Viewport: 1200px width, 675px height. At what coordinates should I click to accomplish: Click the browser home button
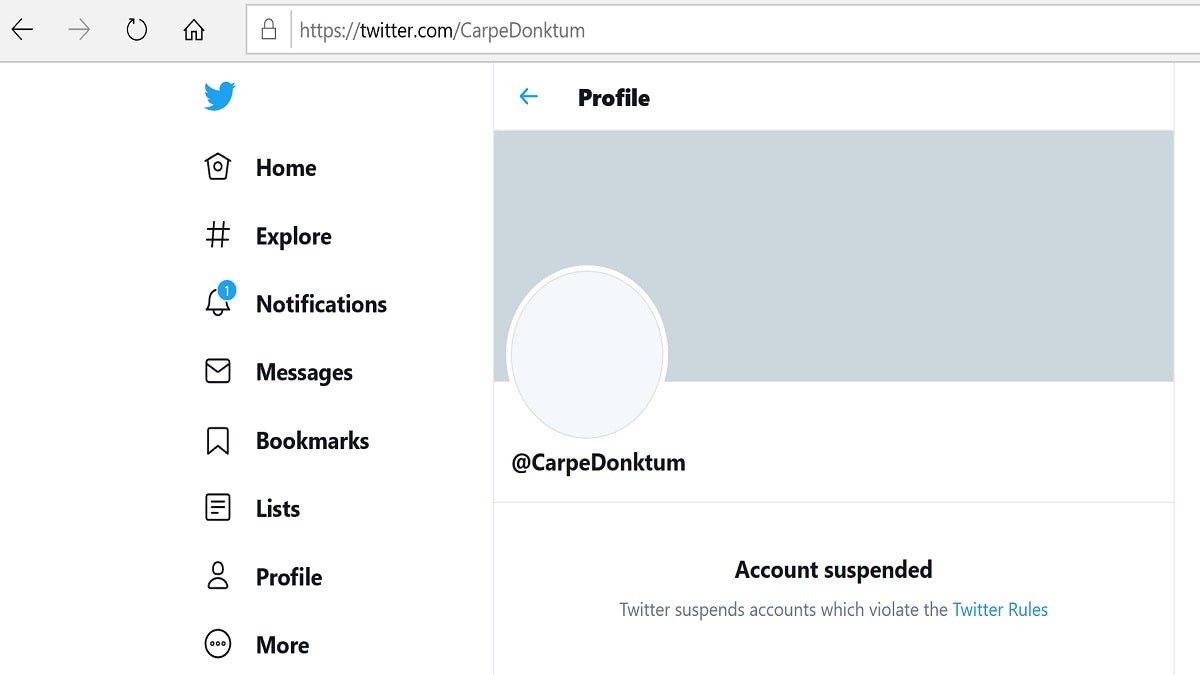coord(193,30)
